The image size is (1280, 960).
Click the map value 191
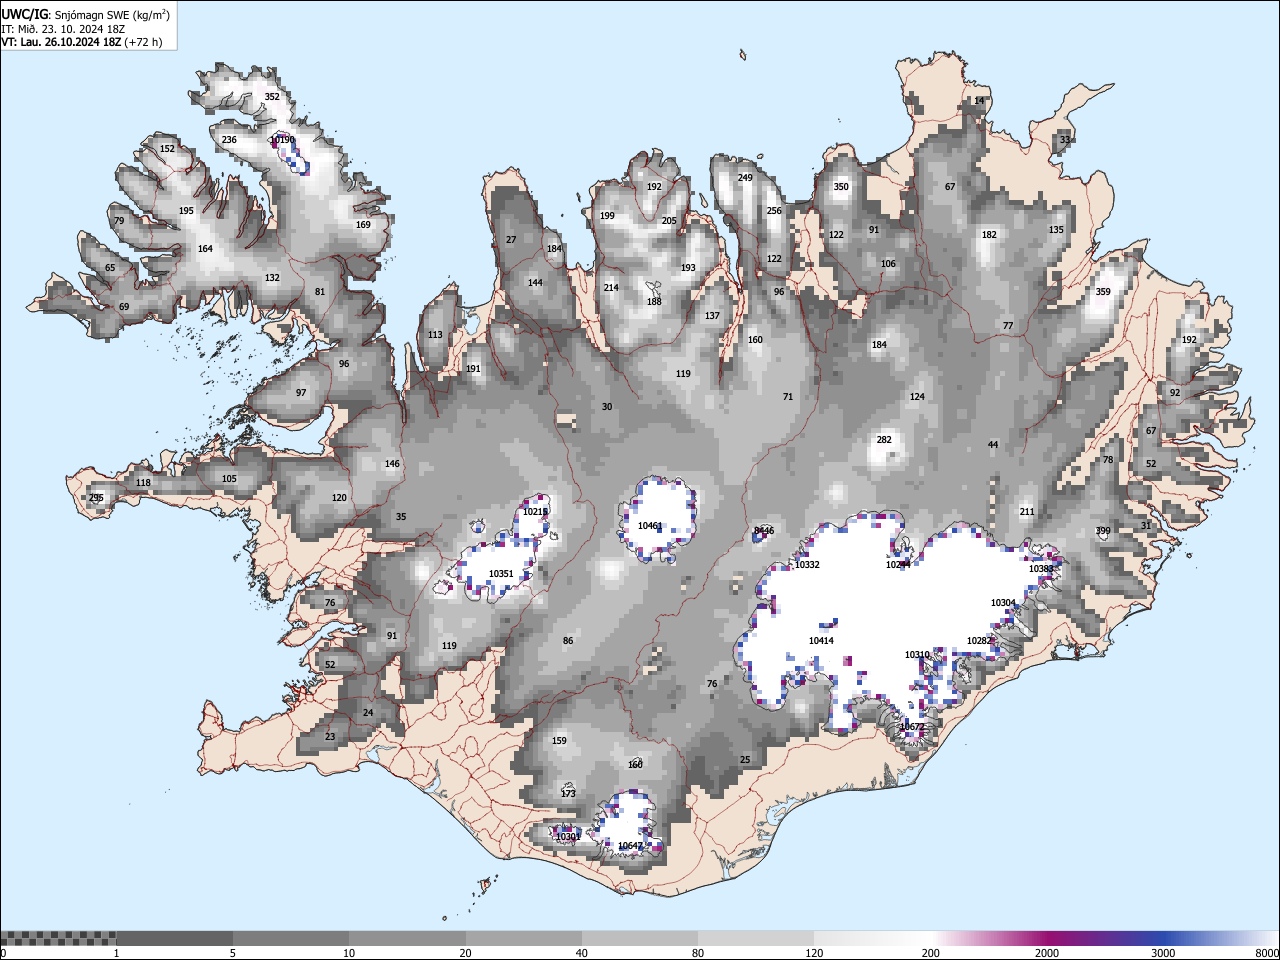point(473,369)
